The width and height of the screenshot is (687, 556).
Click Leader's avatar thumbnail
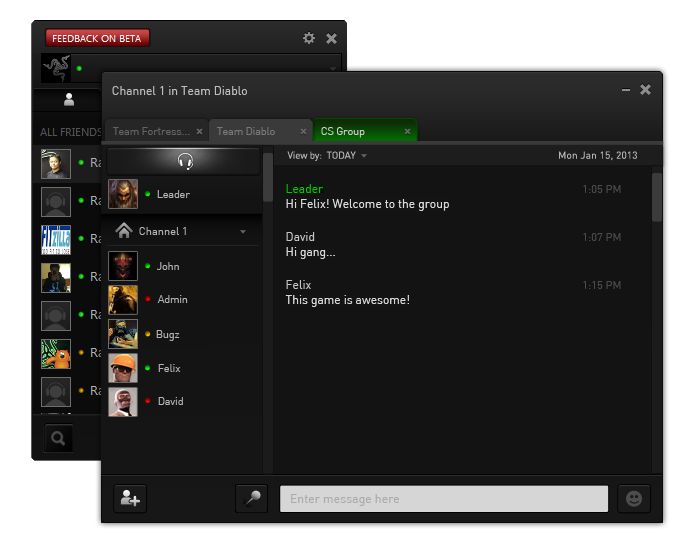(123, 194)
